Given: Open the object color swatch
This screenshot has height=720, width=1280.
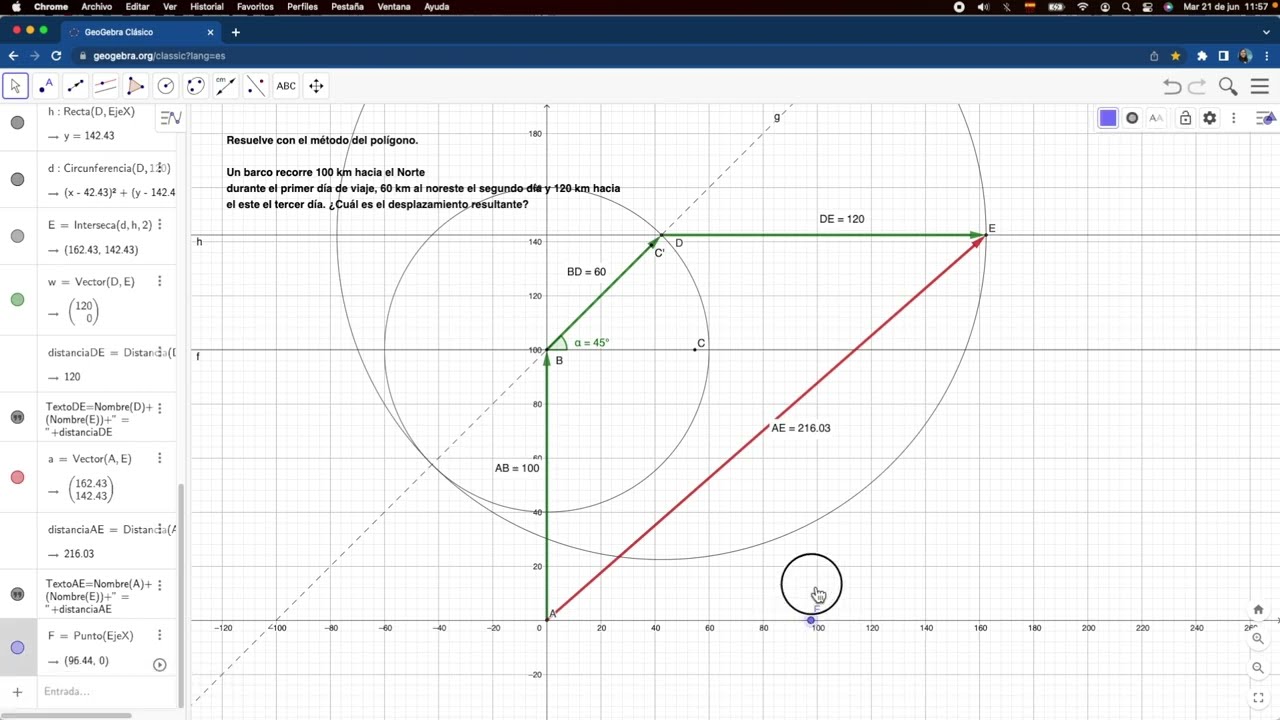Looking at the screenshot, I should [1108, 118].
